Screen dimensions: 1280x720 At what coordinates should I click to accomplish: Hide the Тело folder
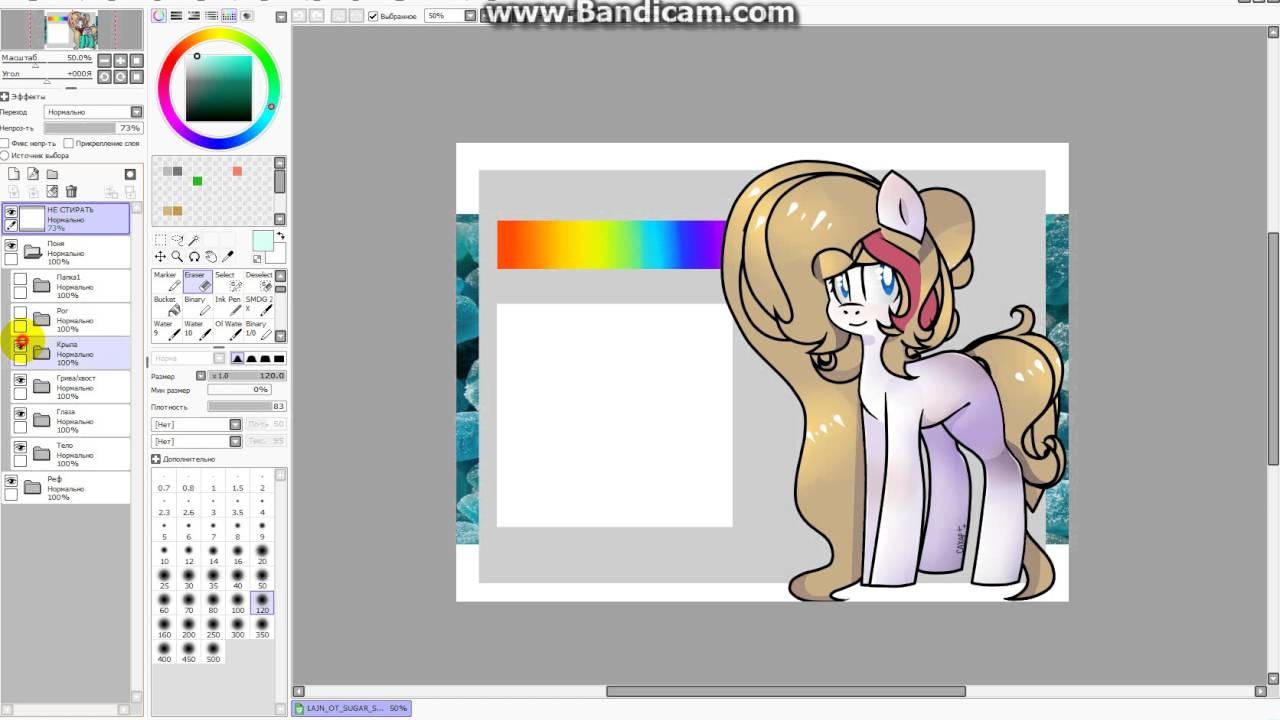click(x=20, y=447)
